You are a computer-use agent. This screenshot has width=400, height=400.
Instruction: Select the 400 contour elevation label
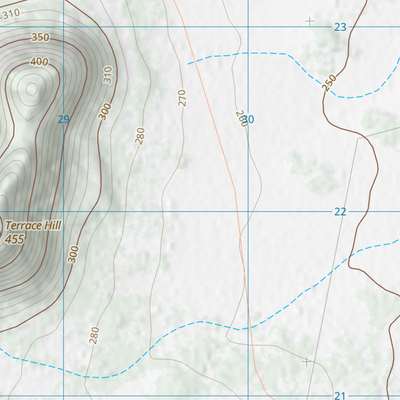click(x=39, y=62)
